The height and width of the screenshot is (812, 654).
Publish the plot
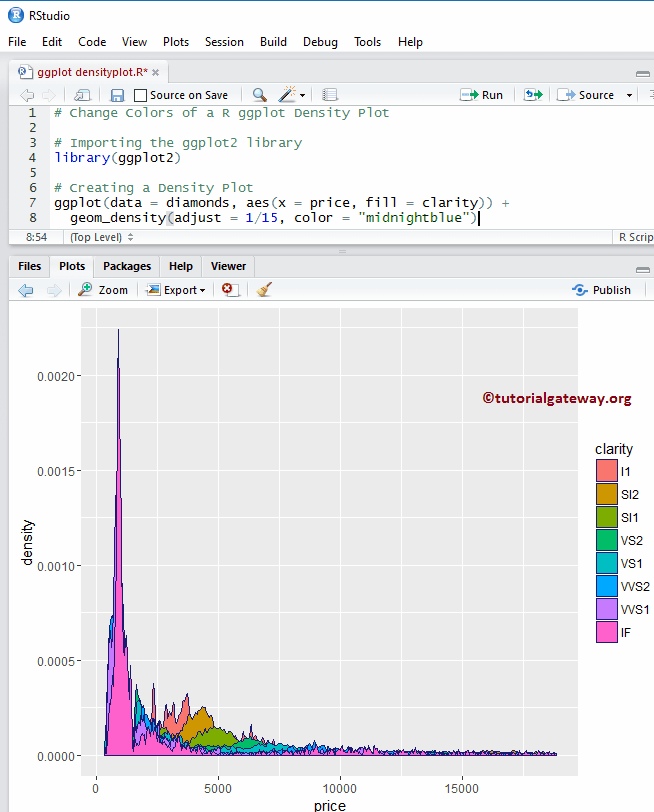(x=602, y=290)
